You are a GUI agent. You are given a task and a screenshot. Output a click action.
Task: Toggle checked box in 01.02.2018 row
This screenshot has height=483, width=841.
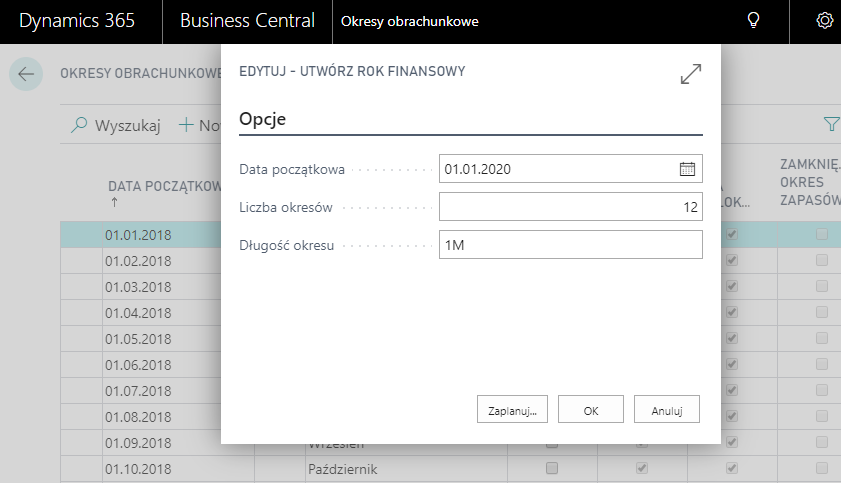[732, 260]
